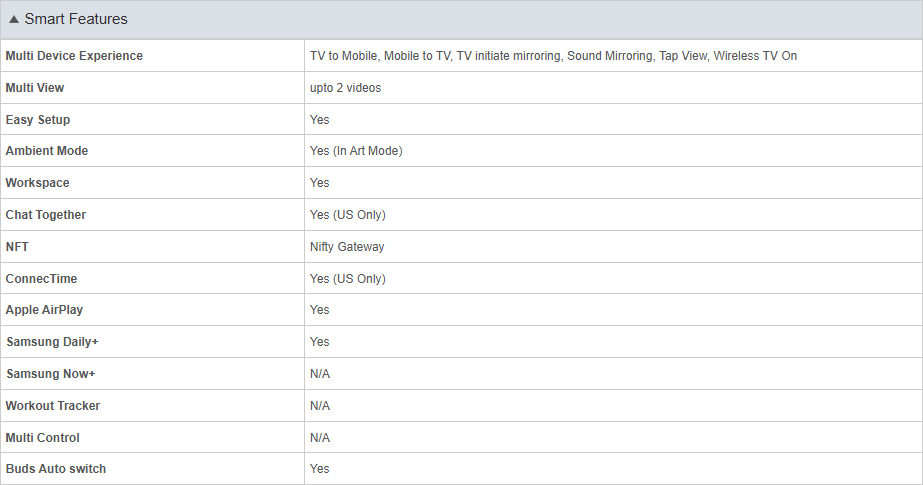
Task: Select the Workout Tracker label
Action: click(53, 406)
